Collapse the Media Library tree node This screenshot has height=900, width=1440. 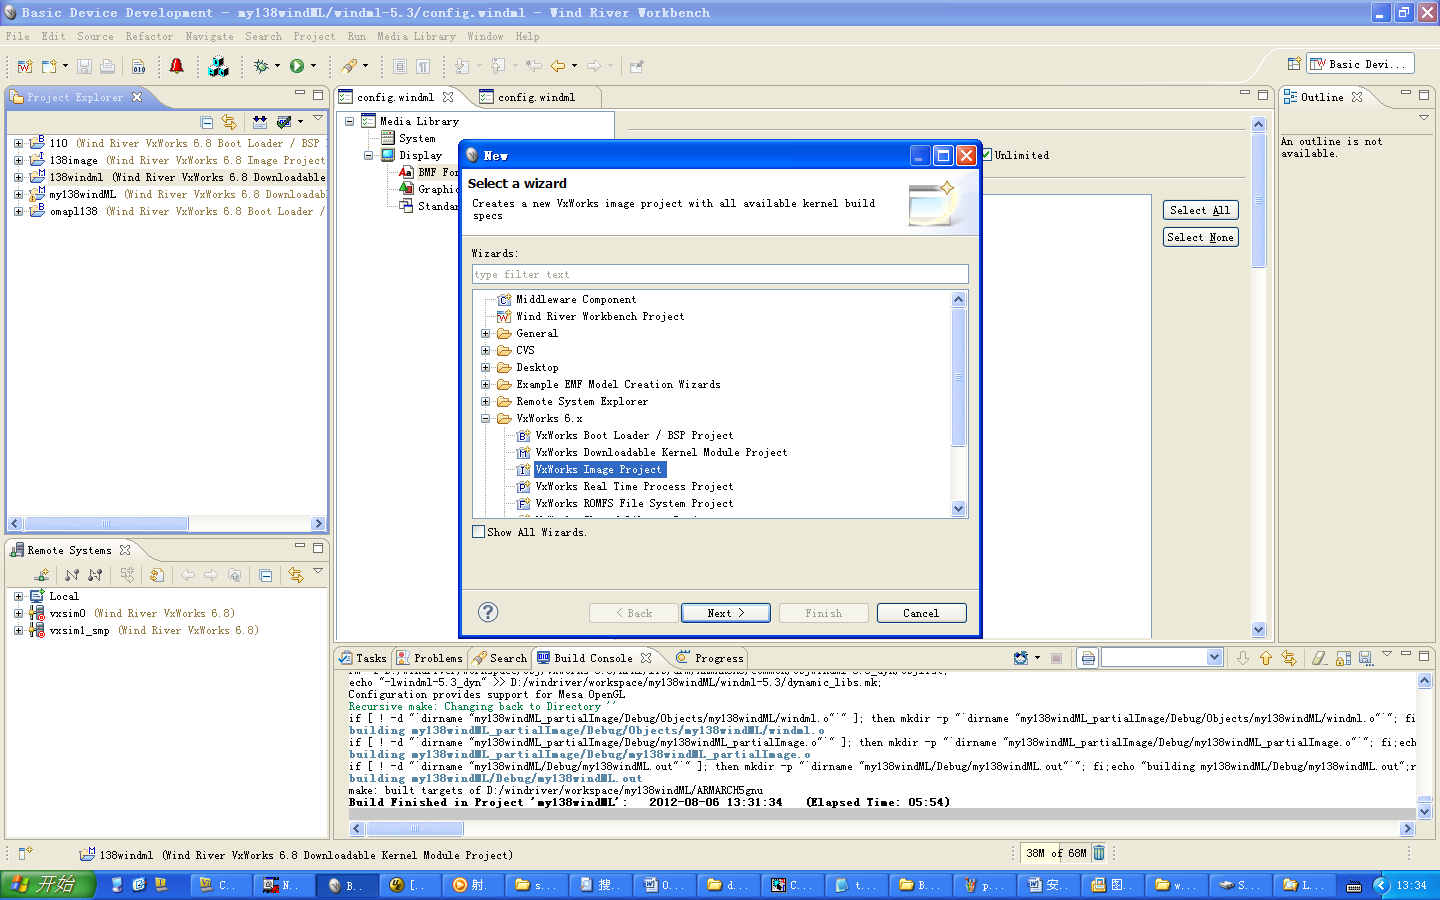(350, 122)
